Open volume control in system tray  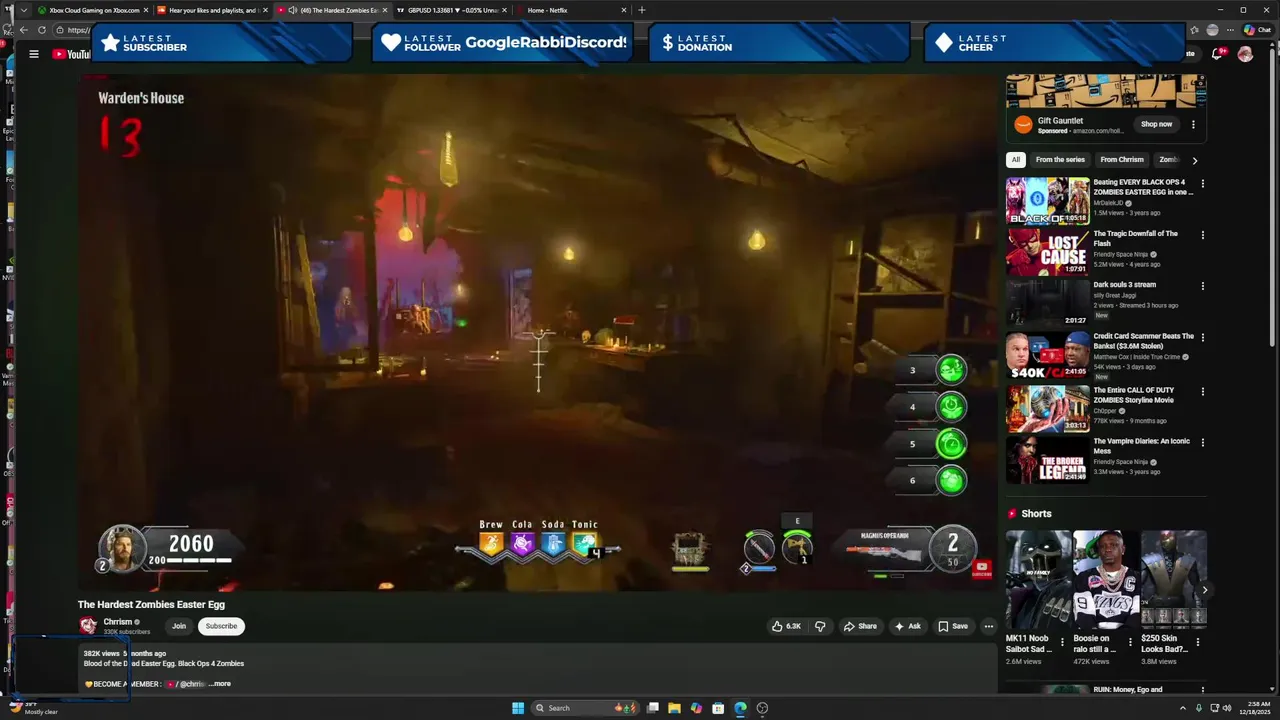click(1227, 708)
